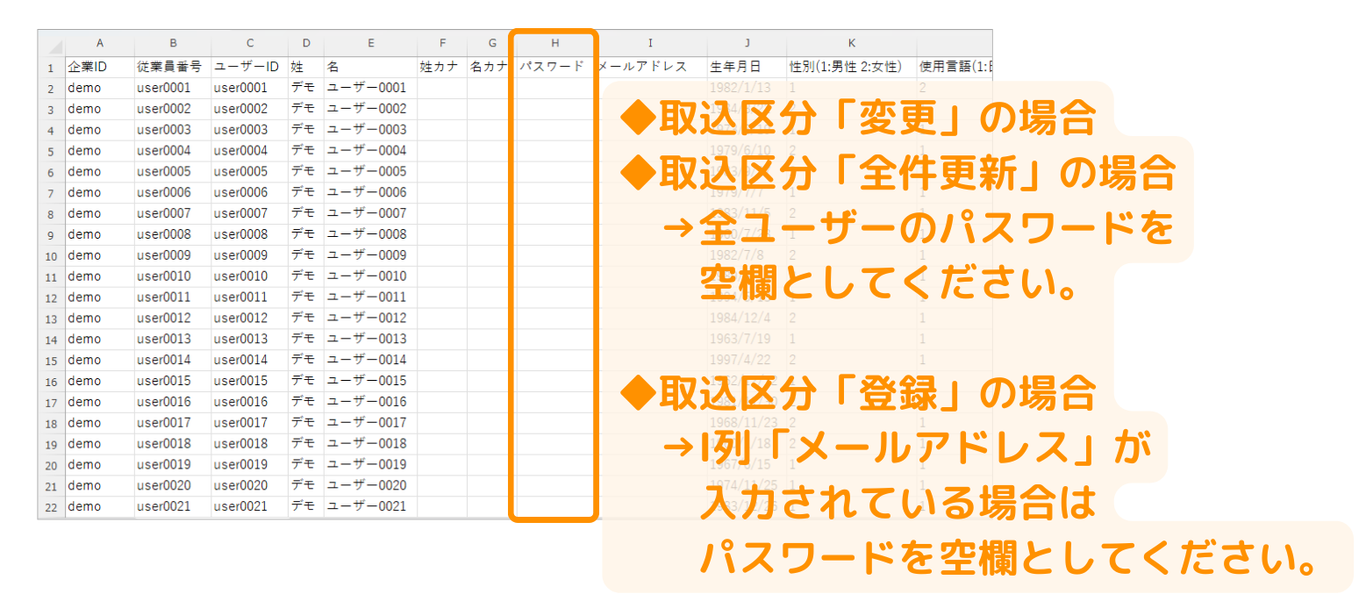
Task: Click column K header
Action: (851, 44)
